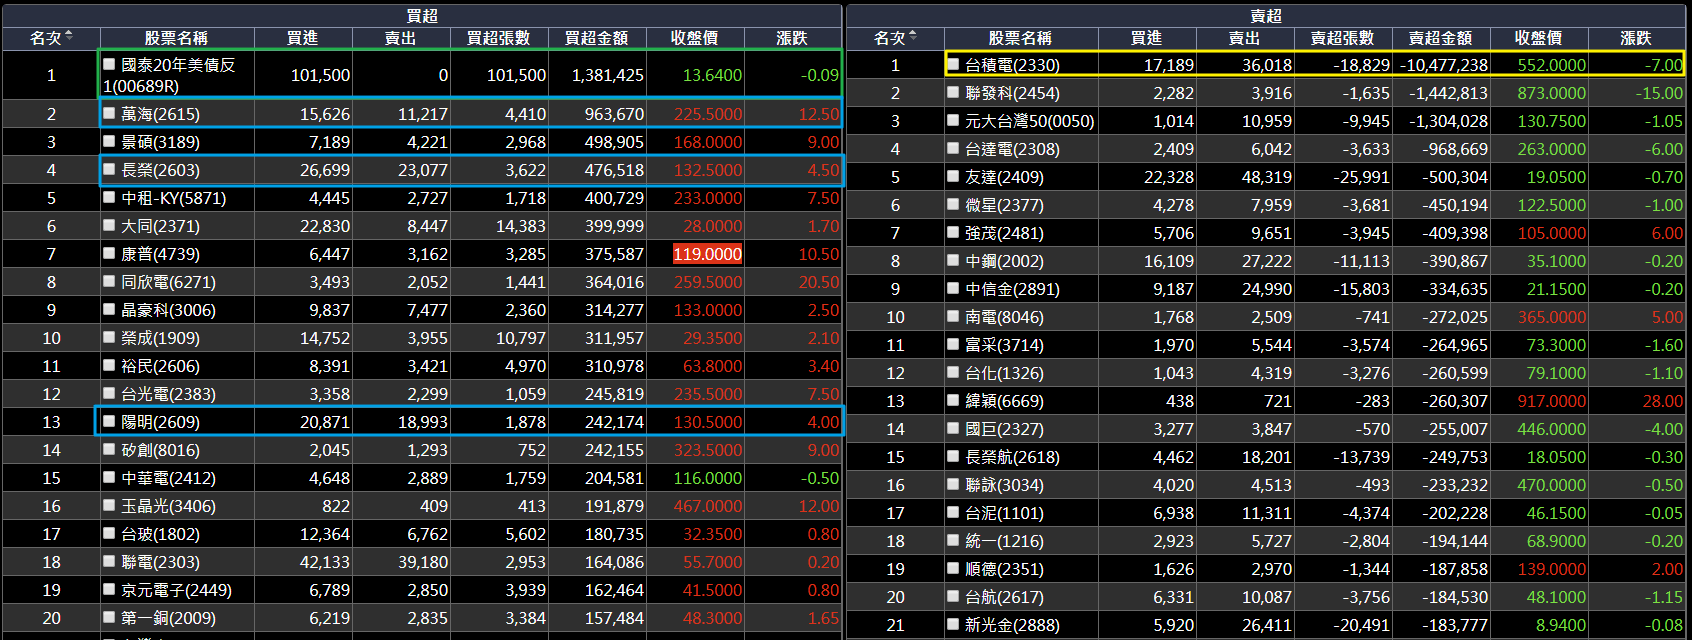Tick the checkbox for 聯電(2303)
Viewport: 1692px width, 640px height.
click(x=111, y=562)
